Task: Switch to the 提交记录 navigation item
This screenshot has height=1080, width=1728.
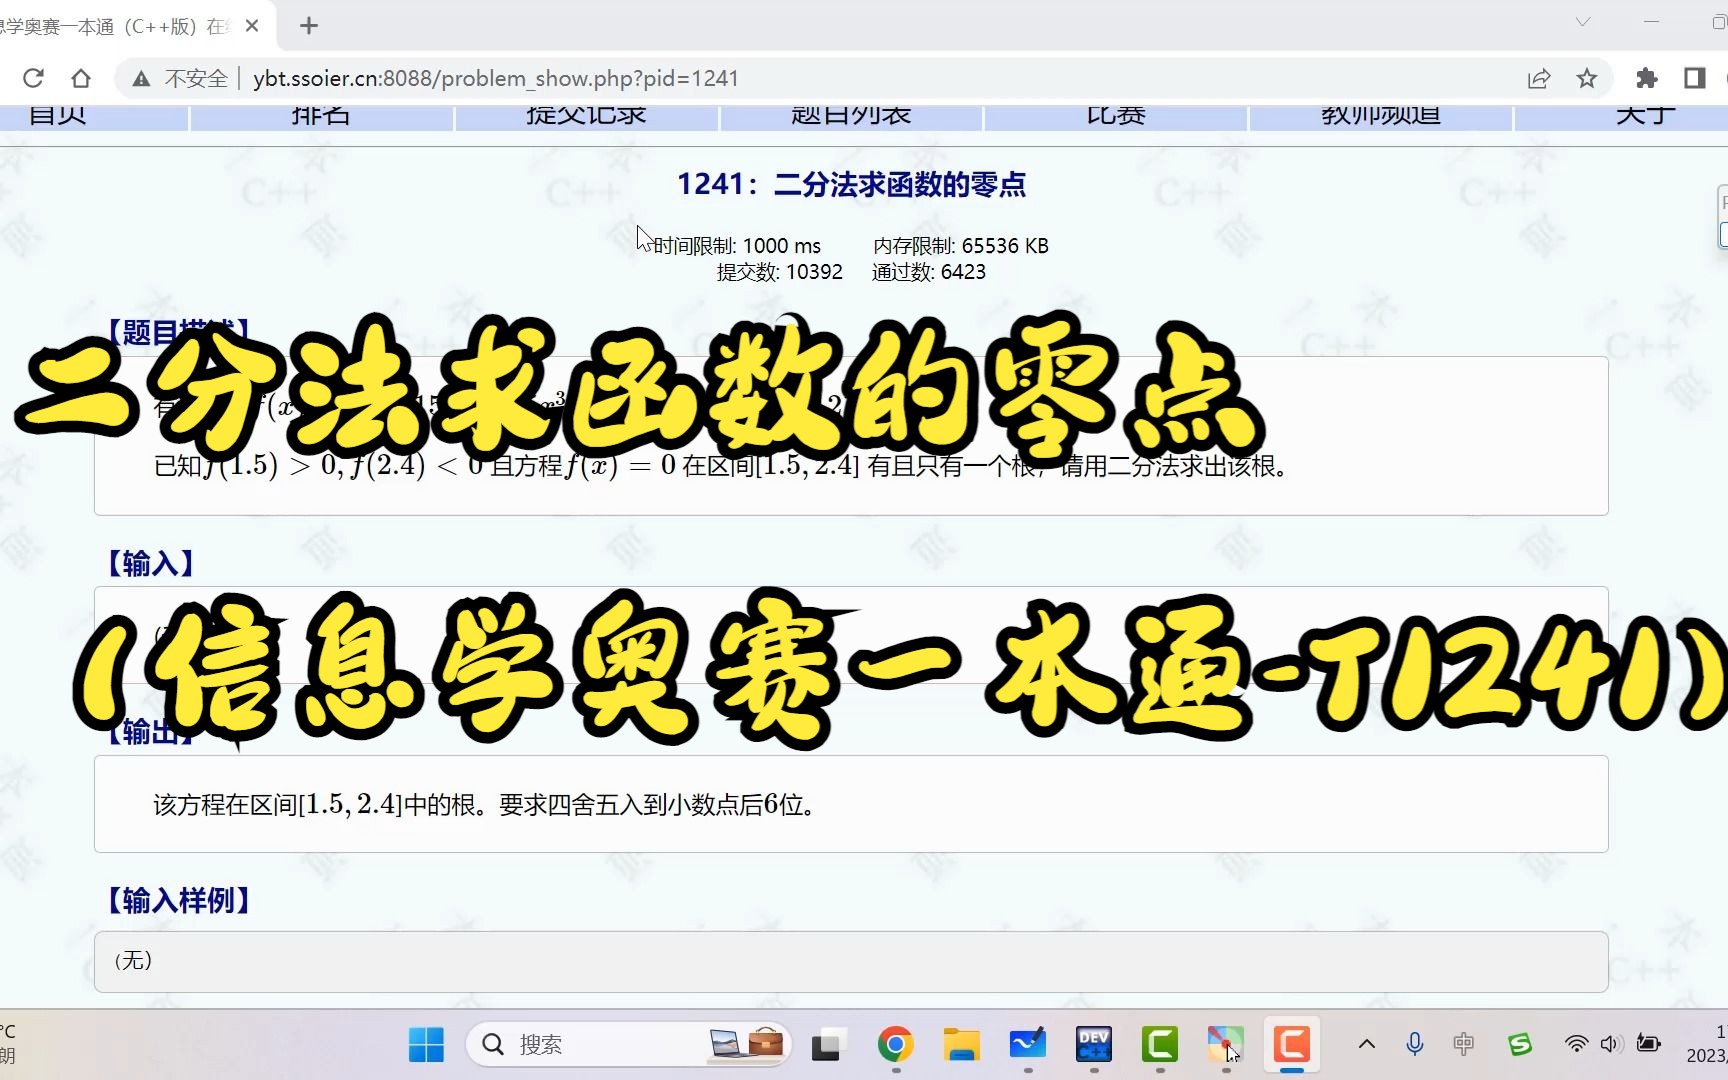Action: (x=587, y=115)
